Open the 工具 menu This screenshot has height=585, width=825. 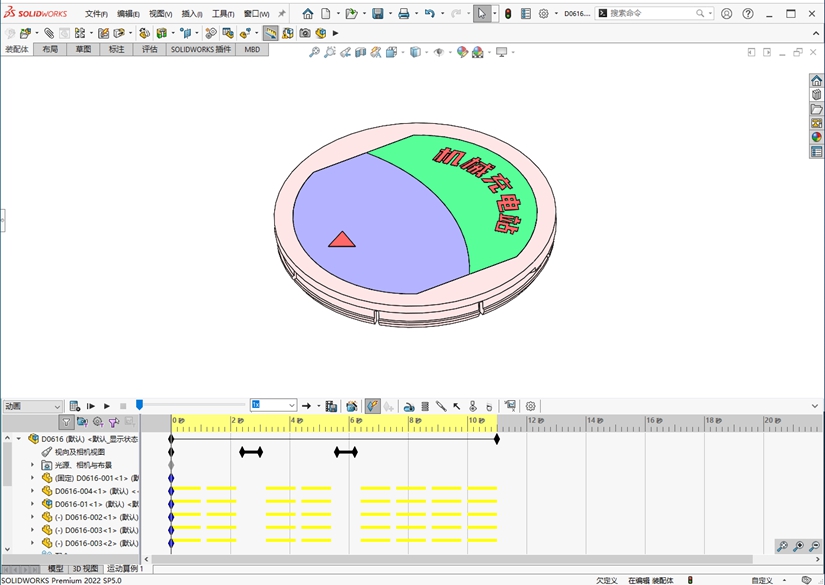[x=222, y=14]
